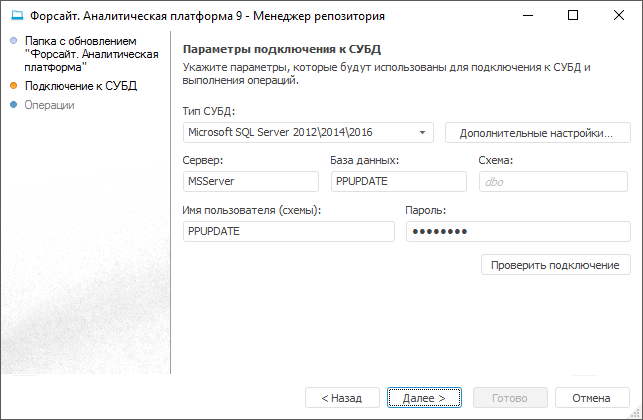Open the 'Тип СУБД' dropdown arrow
This screenshot has width=643, height=420.
tap(423, 132)
